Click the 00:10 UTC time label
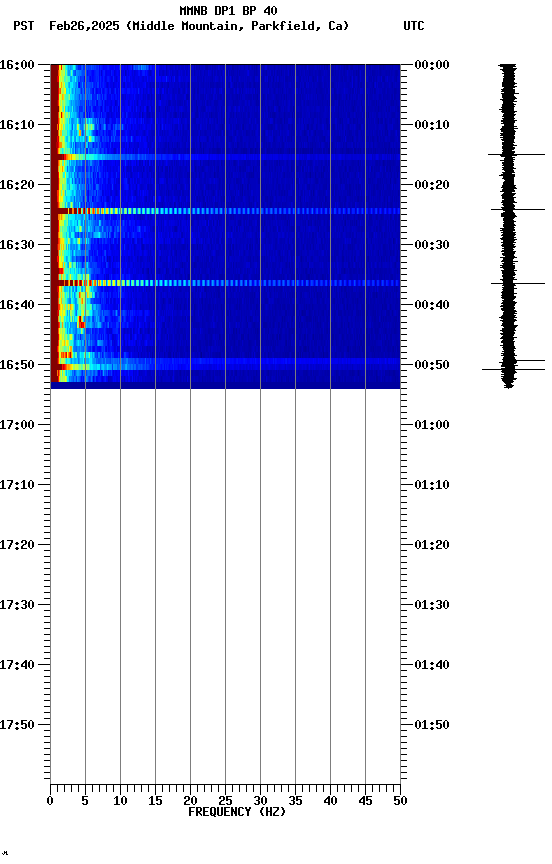 point(432,125)
